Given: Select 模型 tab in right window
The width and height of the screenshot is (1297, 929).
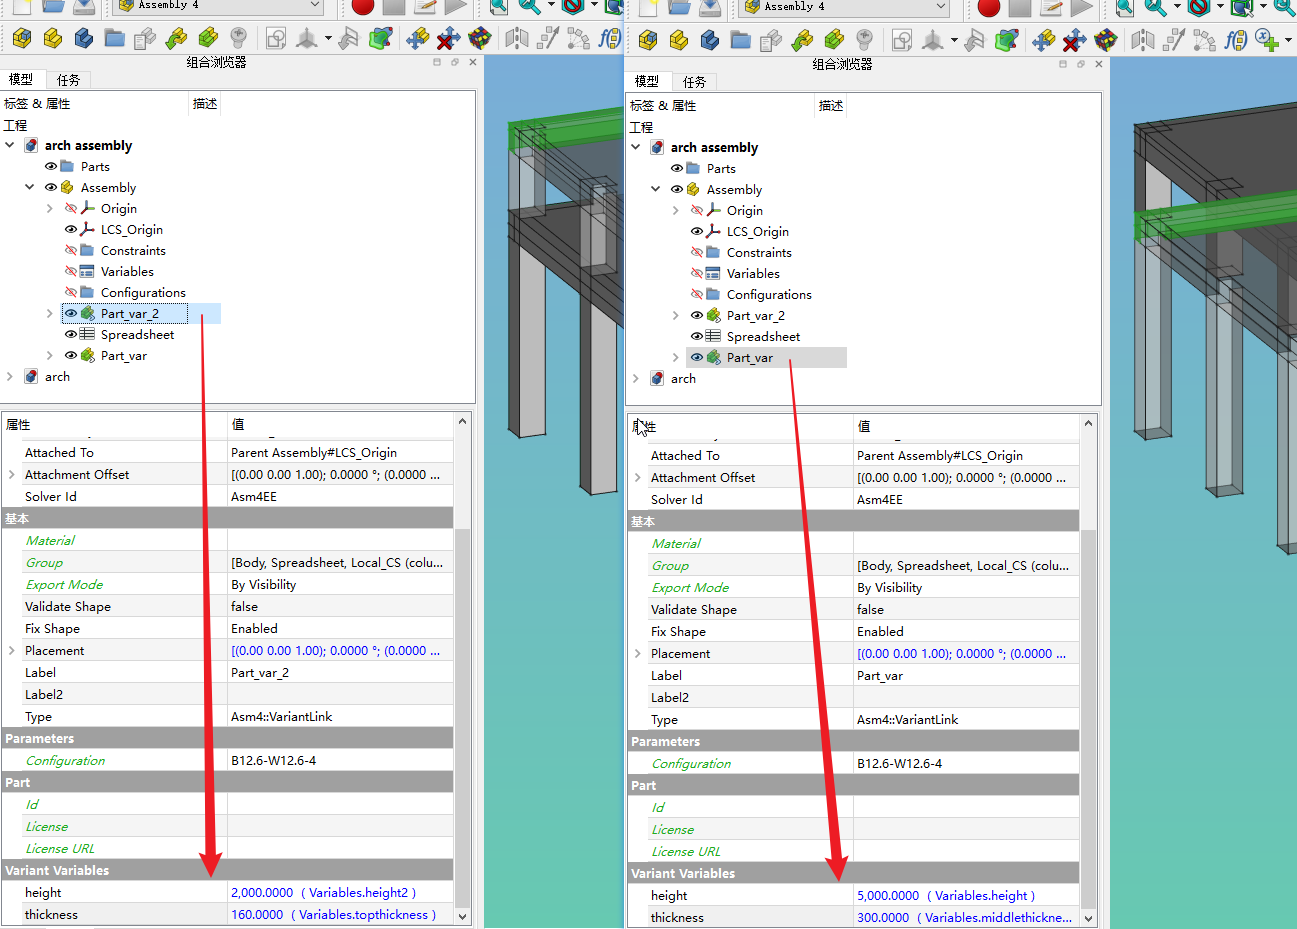Looking at the screenshot, I should [646, 82].
